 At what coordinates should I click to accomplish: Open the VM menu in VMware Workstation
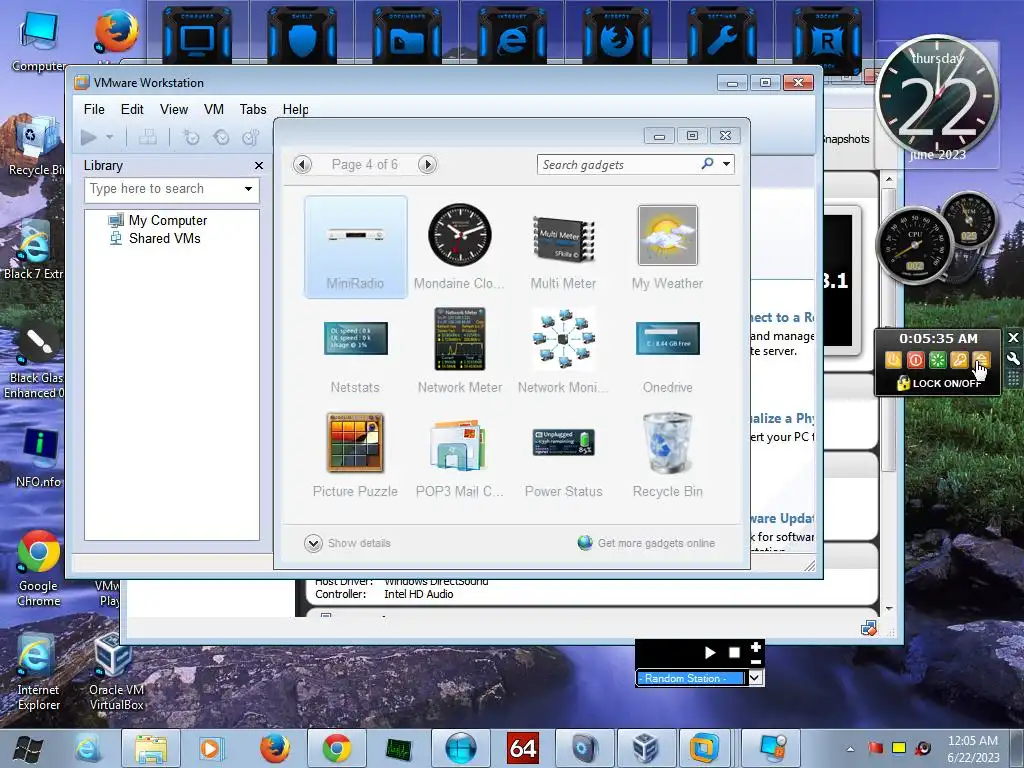pyautogui.click(x=214, y=109)
